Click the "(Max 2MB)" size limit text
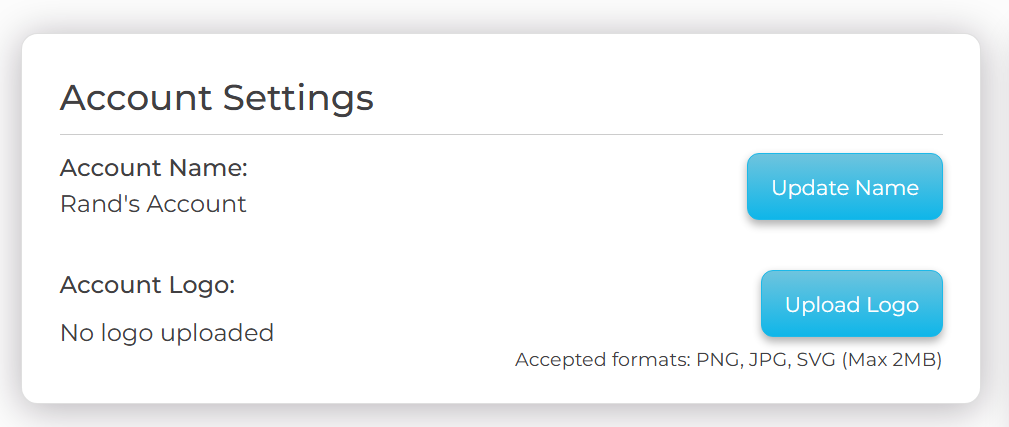 [x=892, y=360]
